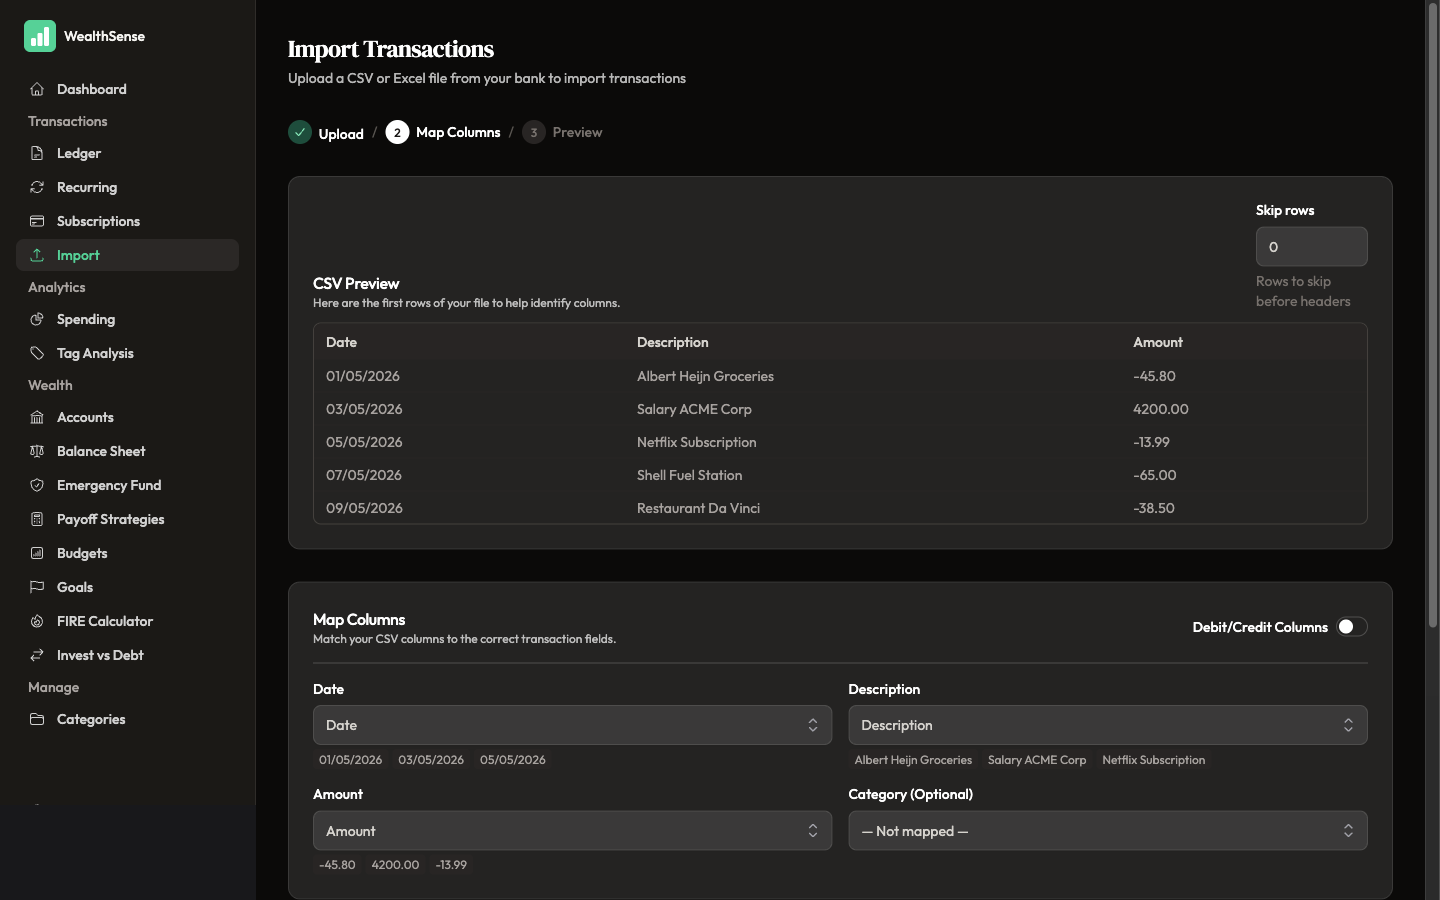Open the Payoff Strategies page

click(x=127, y=519)
